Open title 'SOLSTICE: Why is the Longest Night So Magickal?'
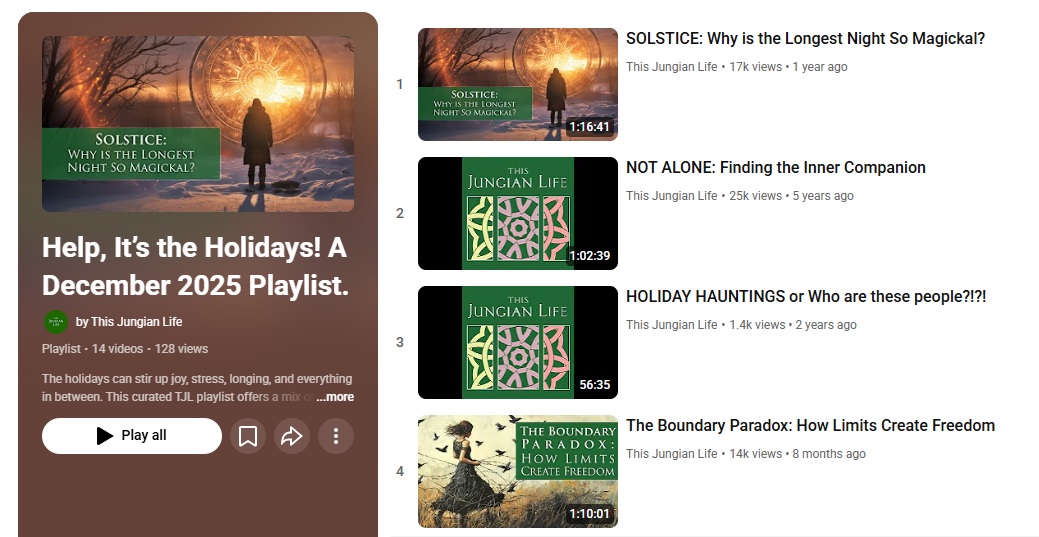1039x537 pixels. tap(805, 38)
